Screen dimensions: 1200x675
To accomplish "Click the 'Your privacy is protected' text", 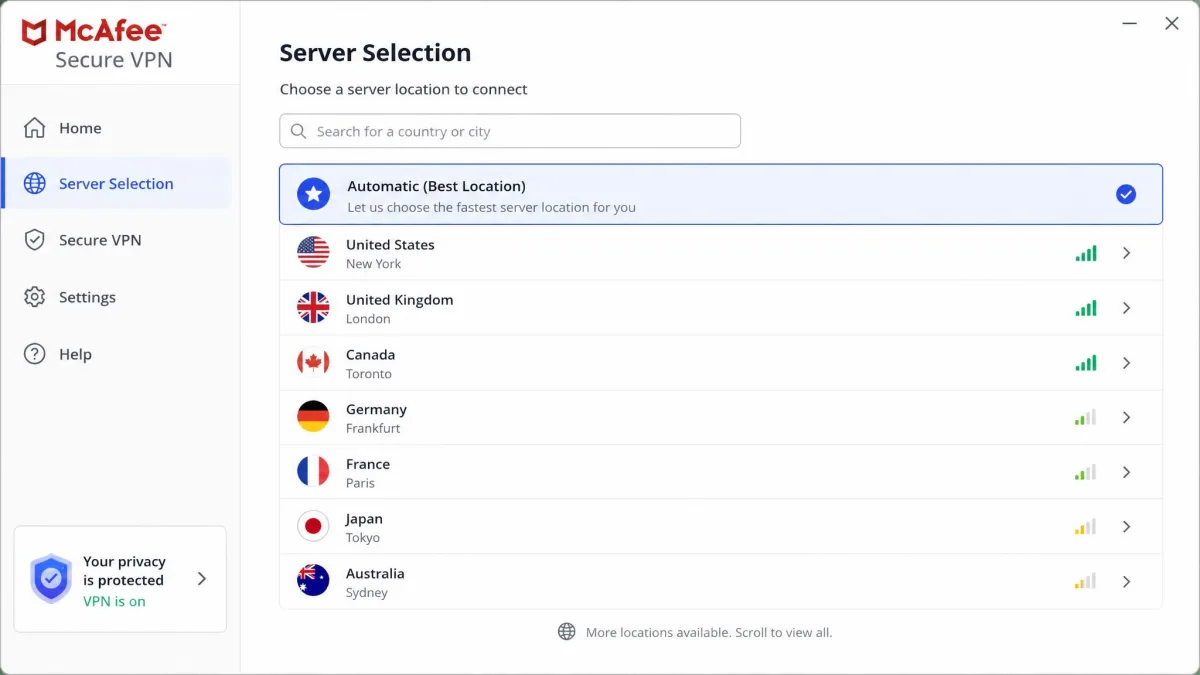I will [x=124, y=571].
